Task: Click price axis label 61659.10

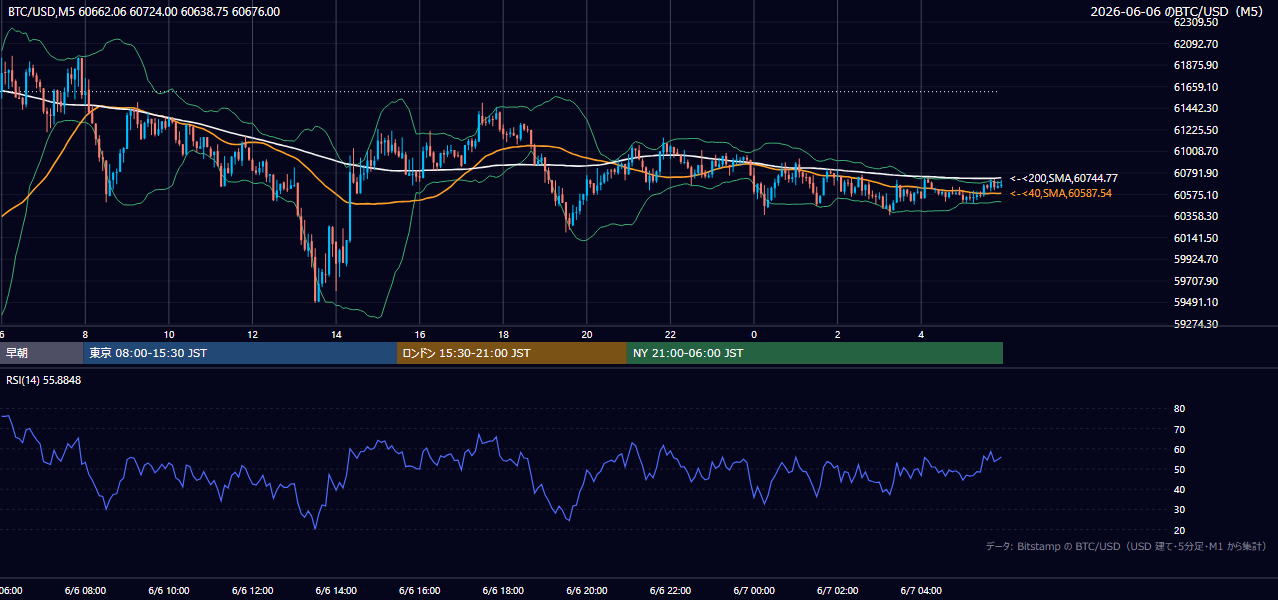Action: pyautogui.click(x=1195, y=87)
